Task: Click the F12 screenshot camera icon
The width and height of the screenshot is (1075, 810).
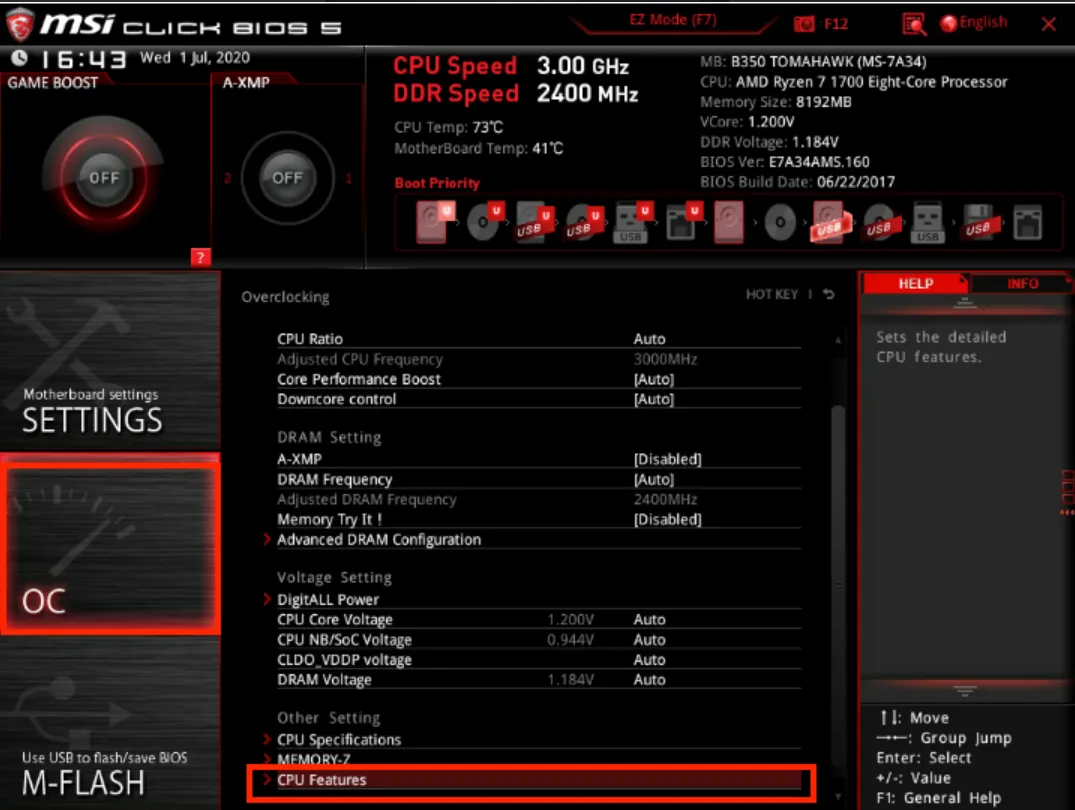Action: click(x=804, y=24)
